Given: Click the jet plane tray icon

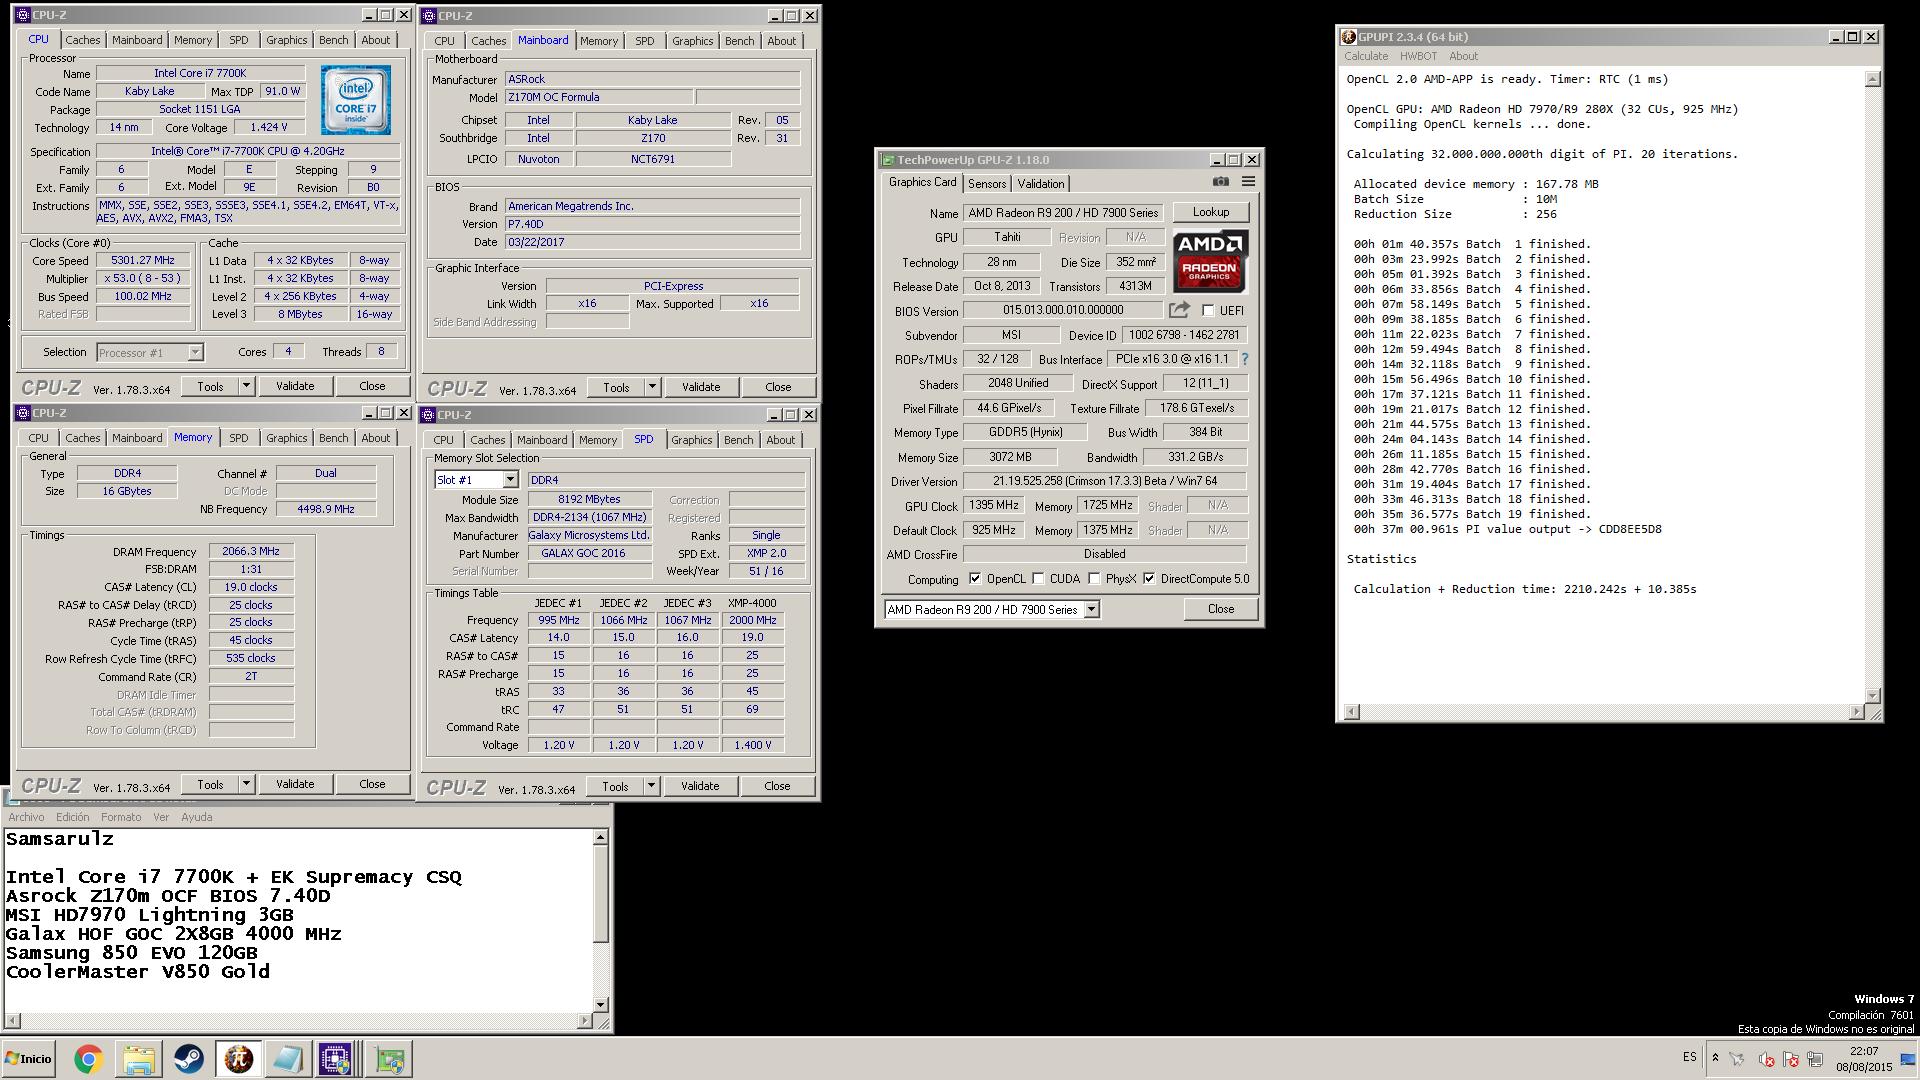Looking at the screenshot, I should click(x=1737, y=1059).
